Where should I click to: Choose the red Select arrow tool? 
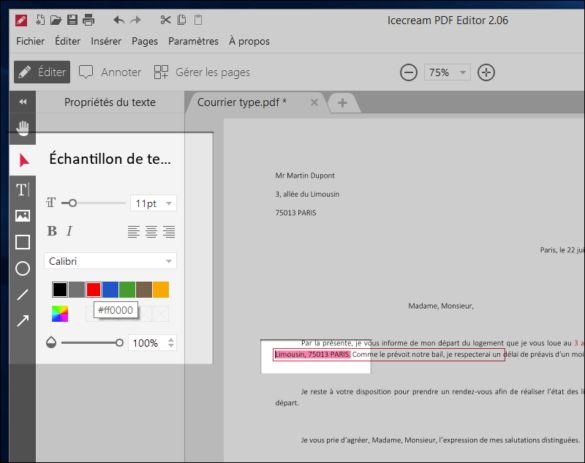tap(24, 160)
